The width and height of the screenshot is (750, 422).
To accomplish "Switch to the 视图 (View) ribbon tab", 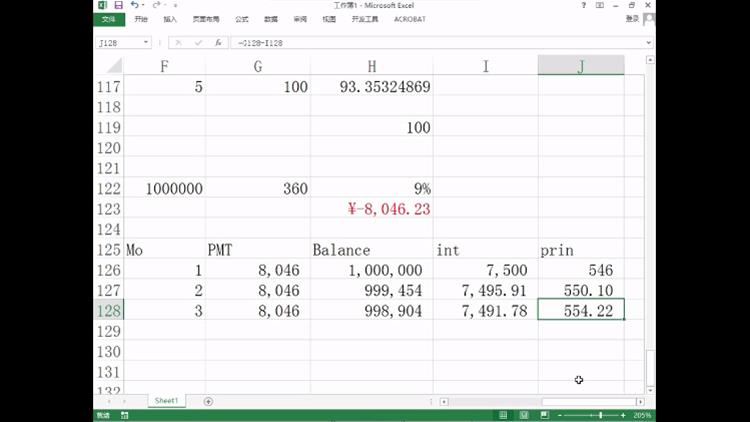I will tap(329, 19).
